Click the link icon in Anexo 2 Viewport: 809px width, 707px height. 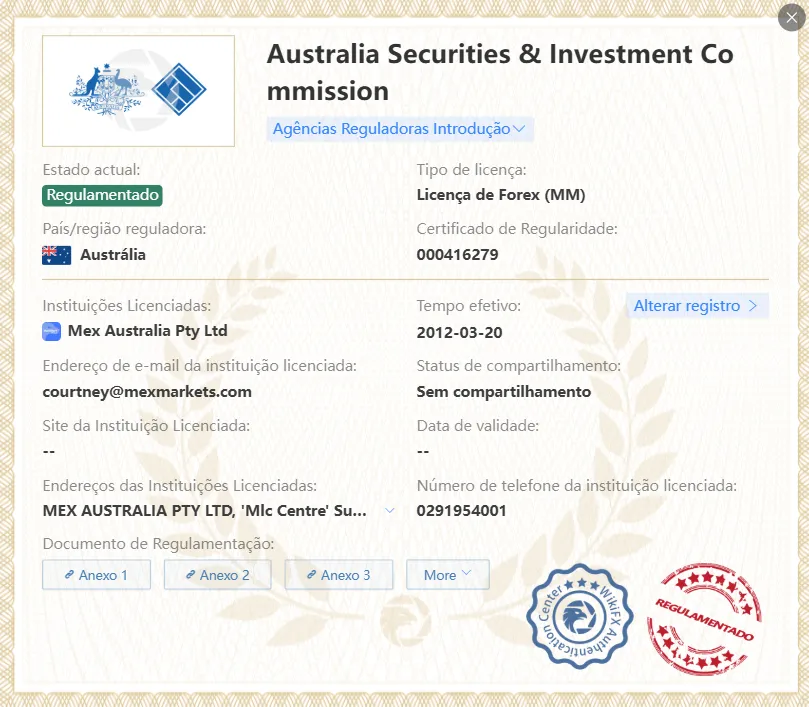pyautogui.click(x=190, y=574)
